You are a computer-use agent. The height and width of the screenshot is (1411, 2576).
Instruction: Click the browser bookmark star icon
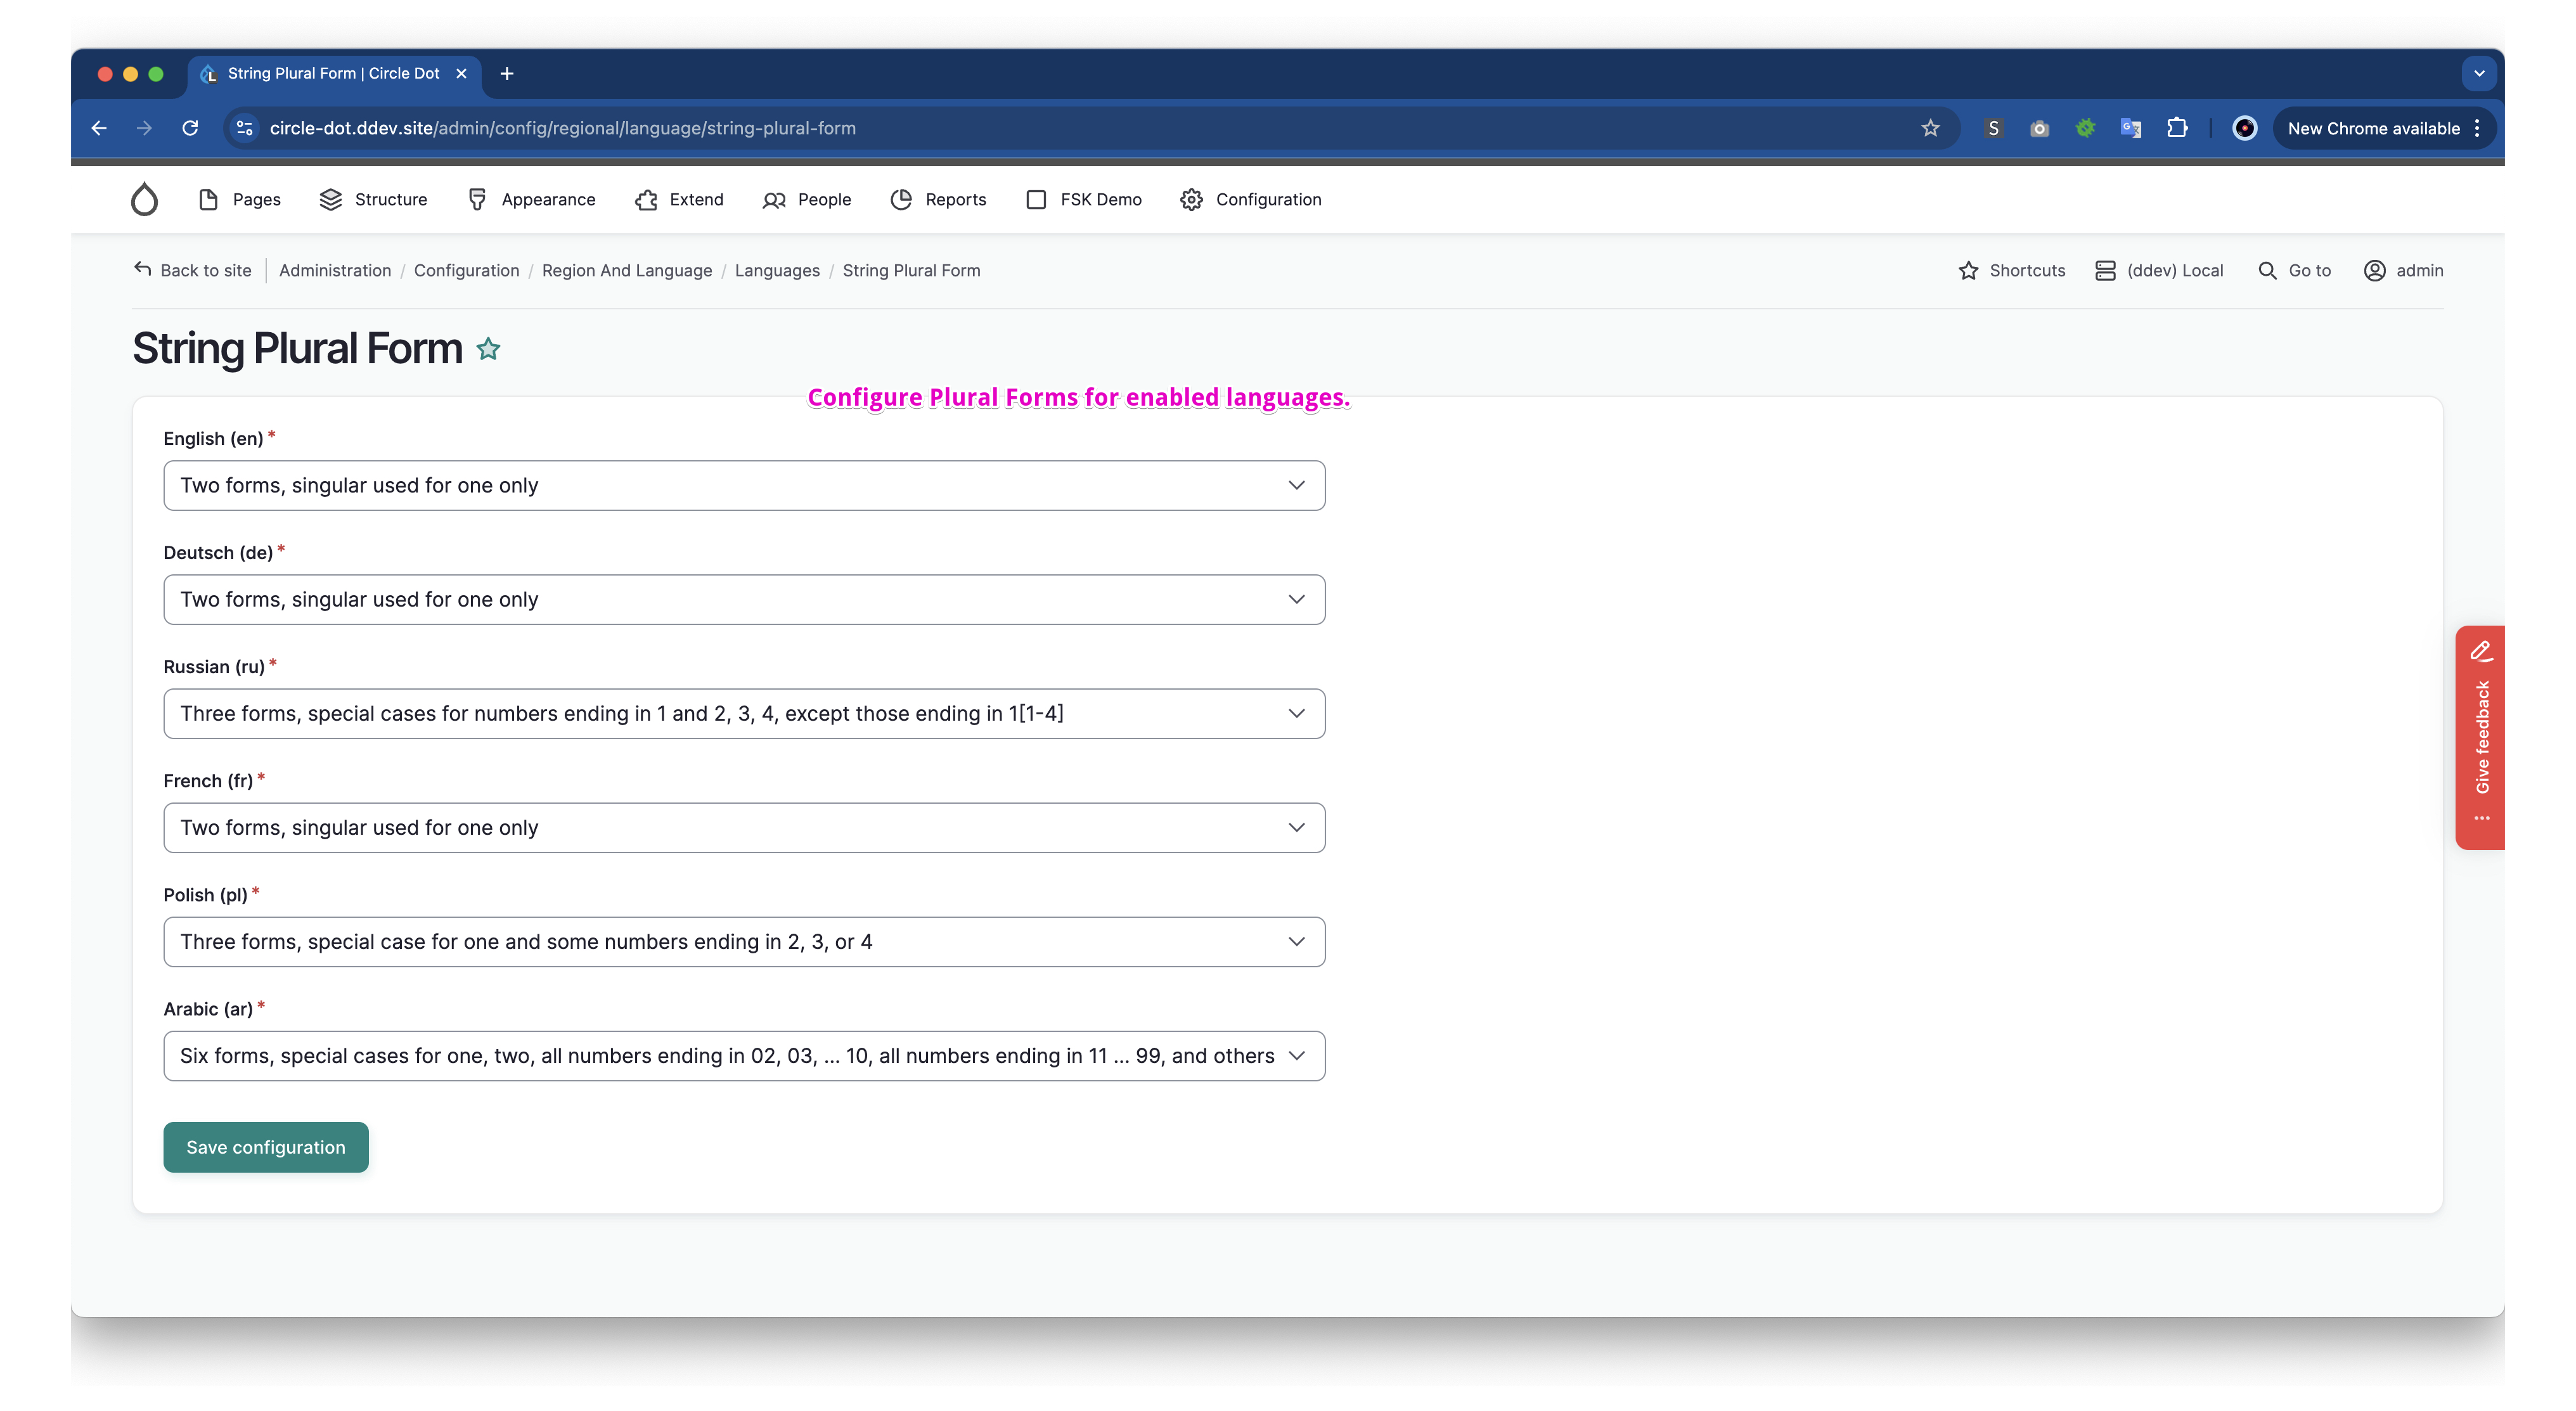1930,128
